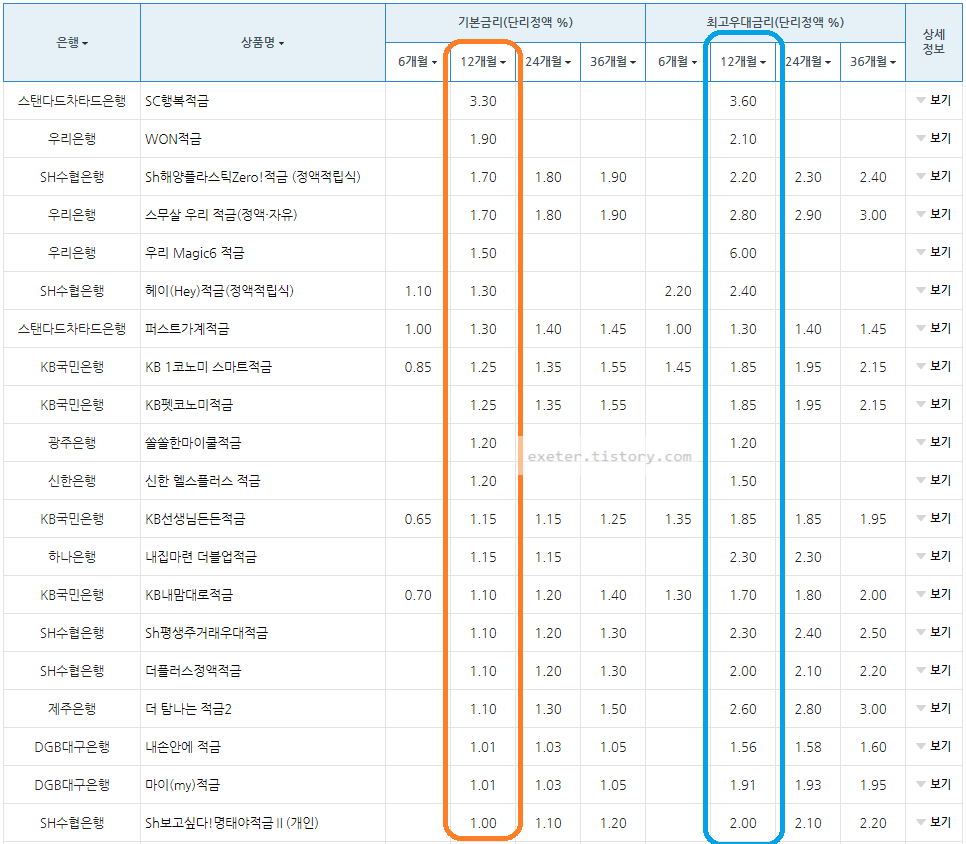Sort 최고우대금리 by 36개월 column

(873, 62)
